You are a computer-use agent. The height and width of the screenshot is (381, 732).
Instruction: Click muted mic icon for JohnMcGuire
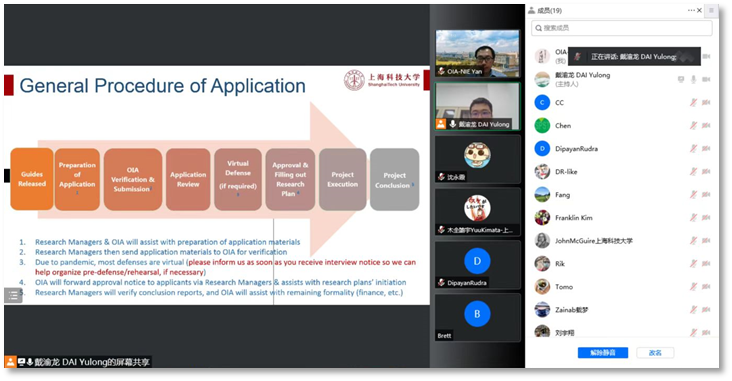click(x=693, y=240)
